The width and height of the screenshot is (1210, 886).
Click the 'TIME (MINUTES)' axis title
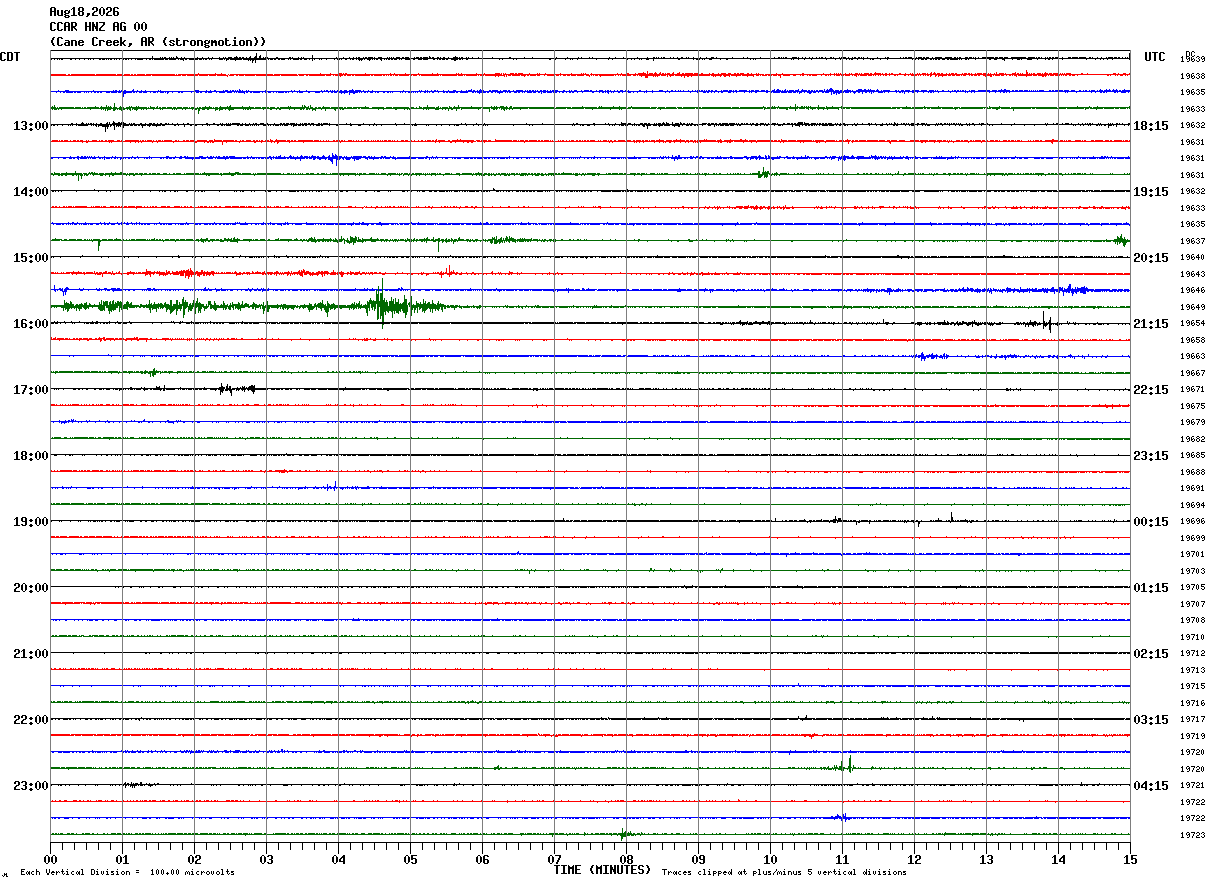(x=602, y=870)
